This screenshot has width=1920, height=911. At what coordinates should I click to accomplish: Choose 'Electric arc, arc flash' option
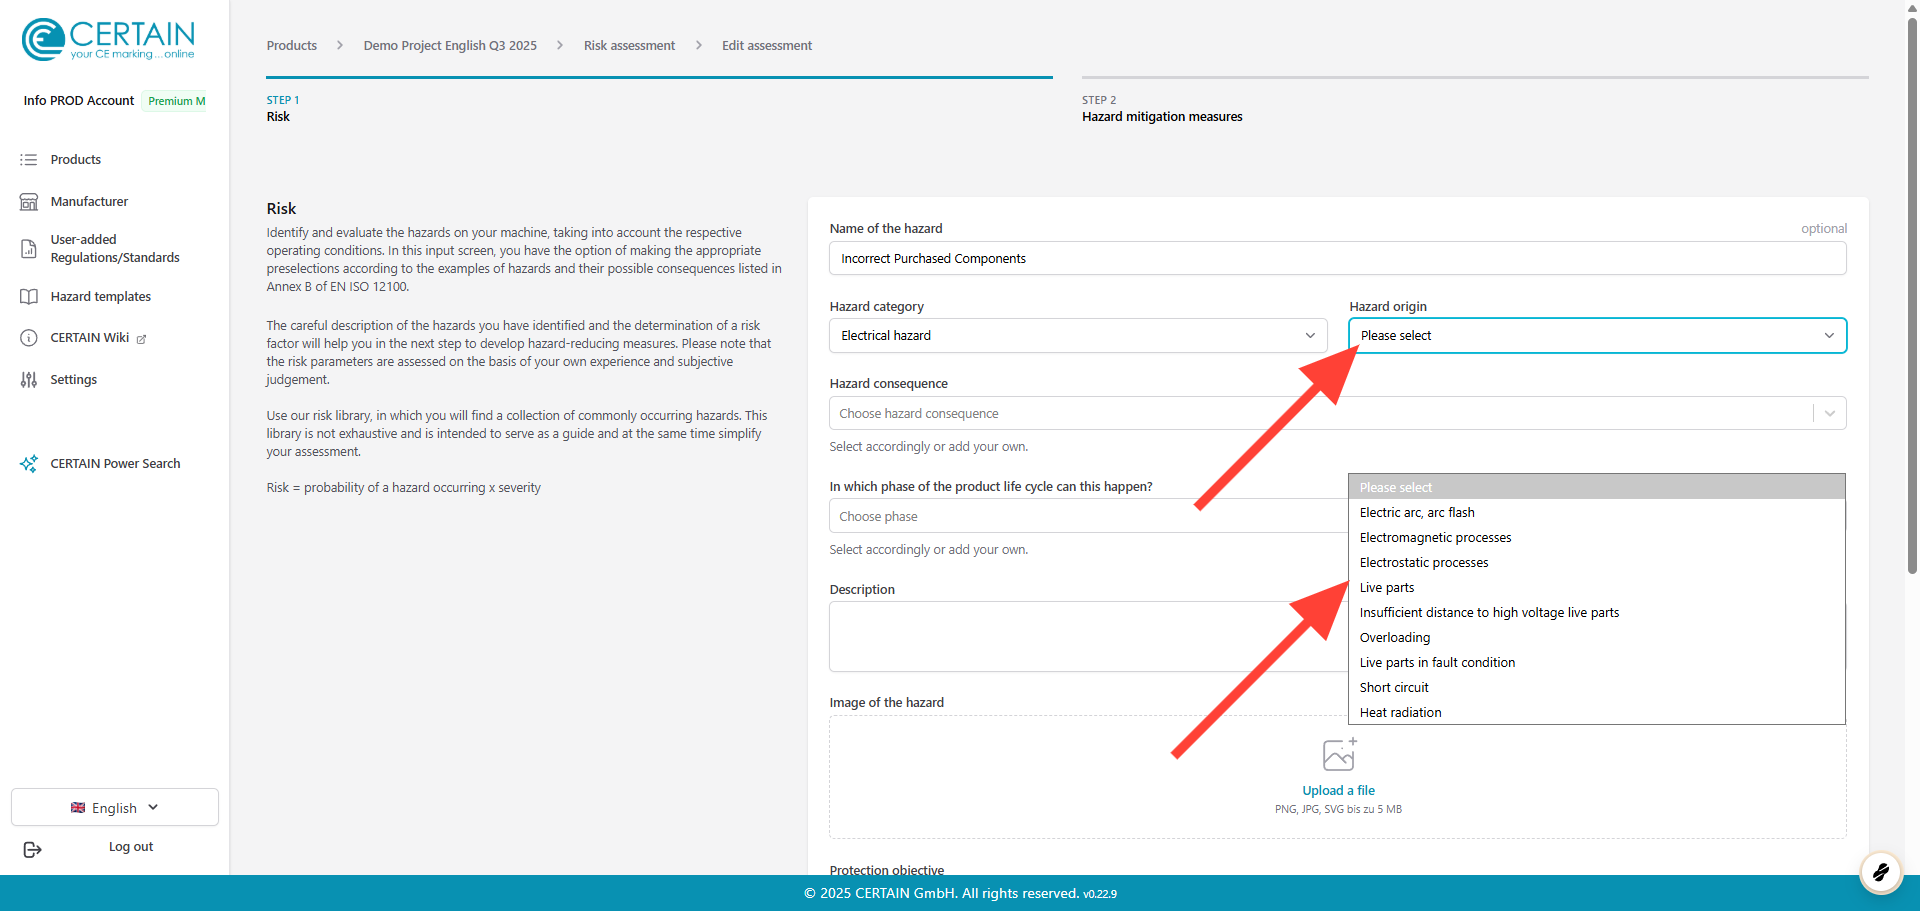[1597, 513]
